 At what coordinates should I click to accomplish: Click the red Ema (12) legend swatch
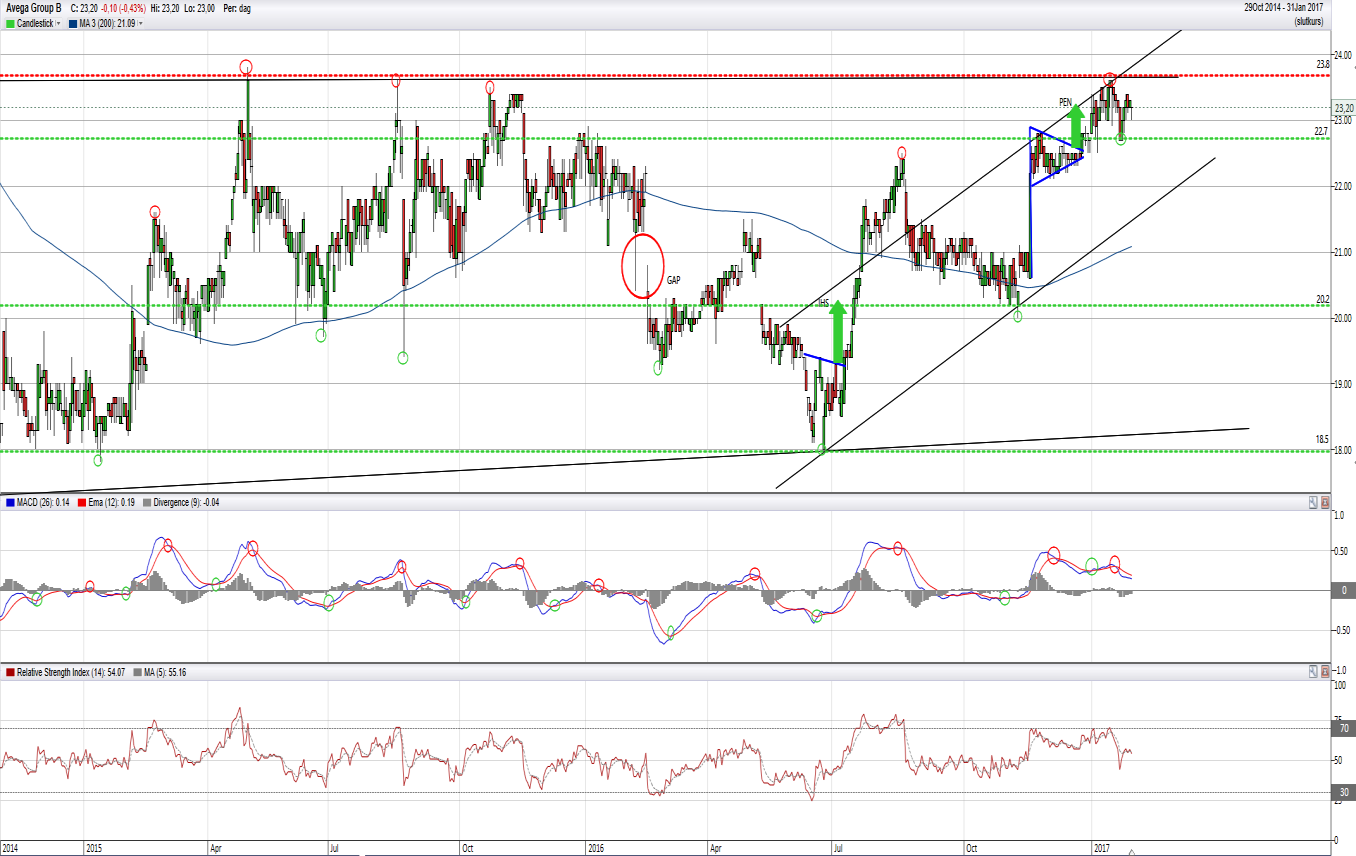click(83, 502)
